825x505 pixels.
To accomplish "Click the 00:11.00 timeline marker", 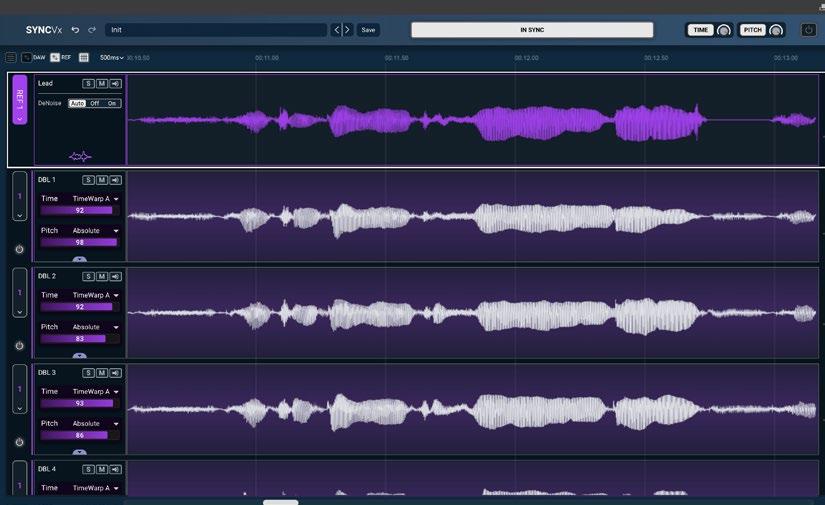I will tap(267, 58).
